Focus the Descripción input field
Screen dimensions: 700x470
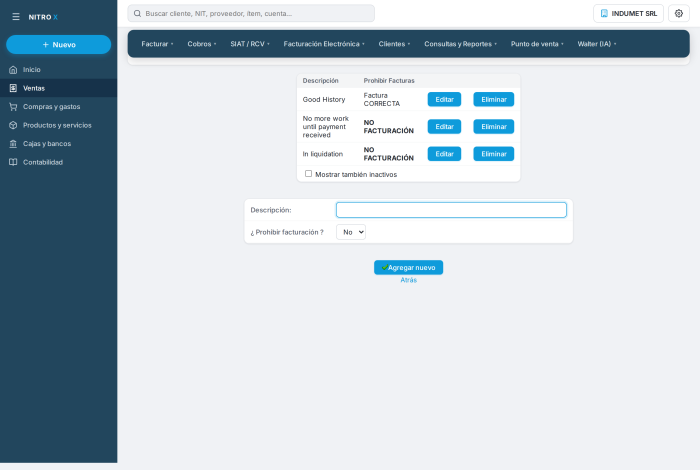pyautogui.click(x=451, y=210)
